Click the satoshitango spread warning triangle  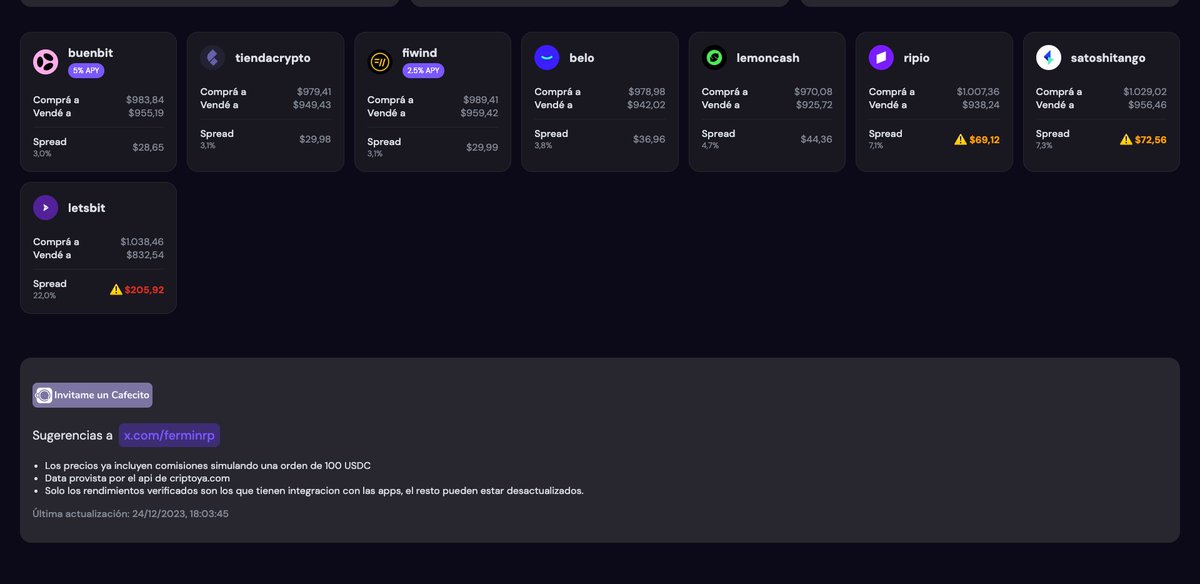(1126, 140)
